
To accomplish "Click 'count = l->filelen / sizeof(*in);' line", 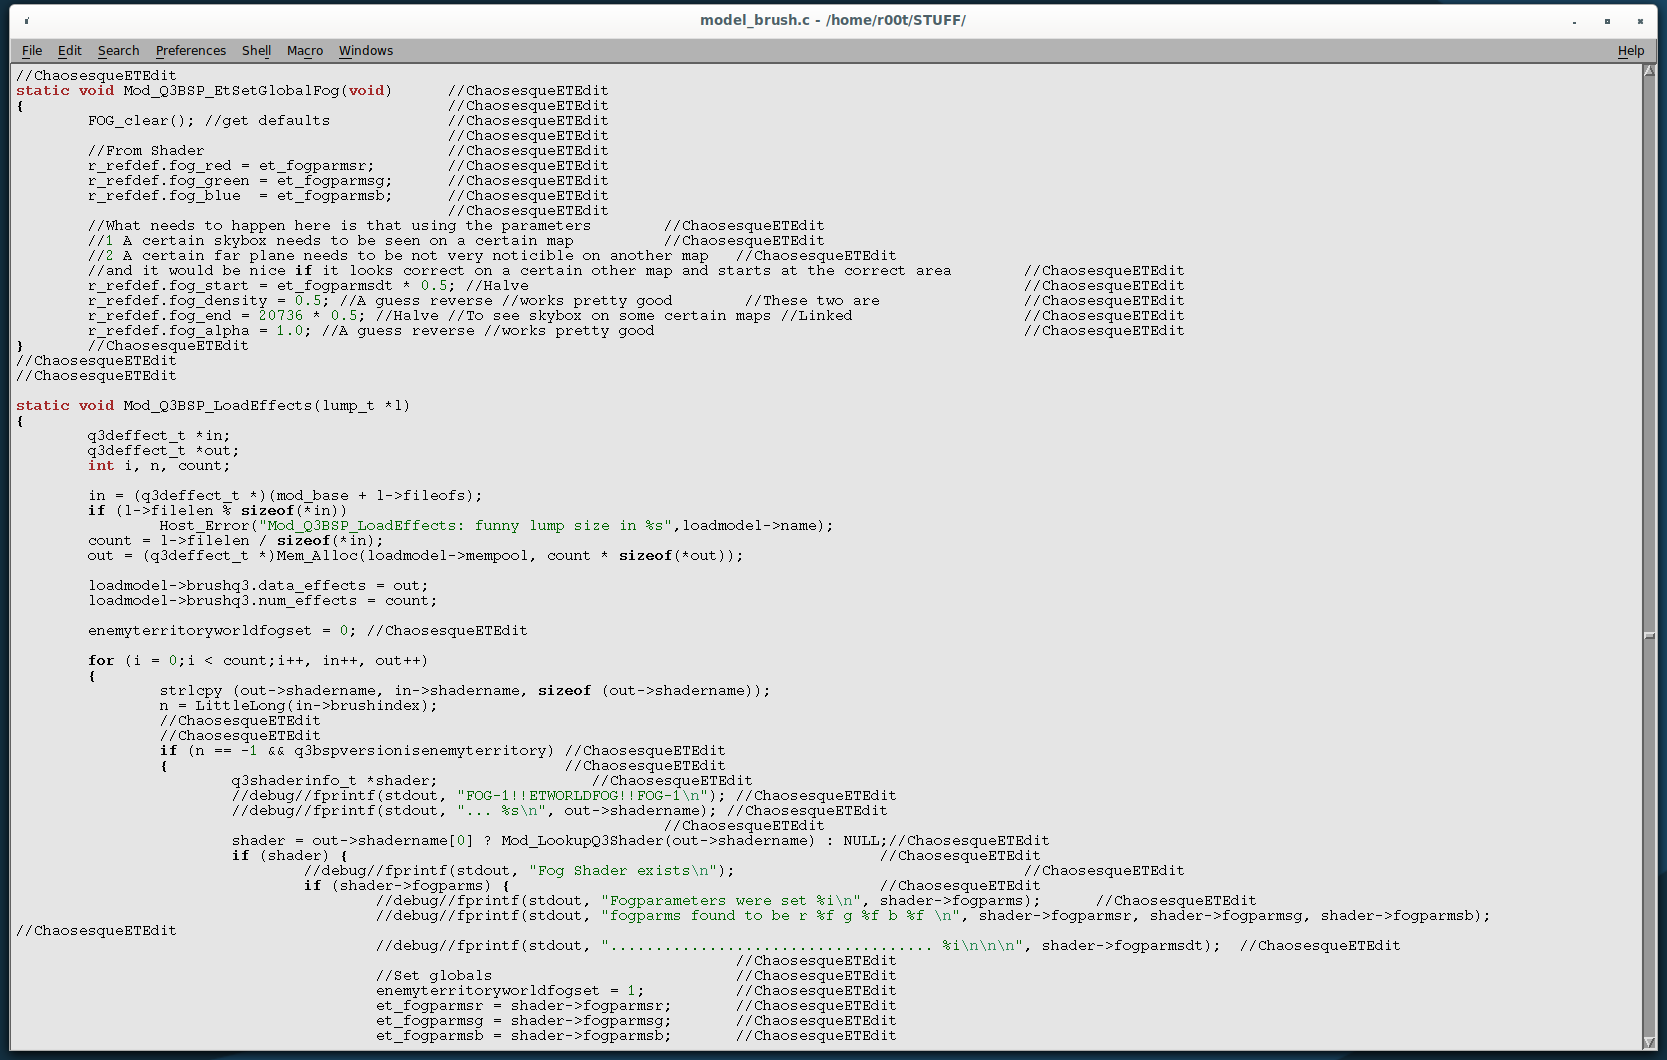I will [235, 541].
